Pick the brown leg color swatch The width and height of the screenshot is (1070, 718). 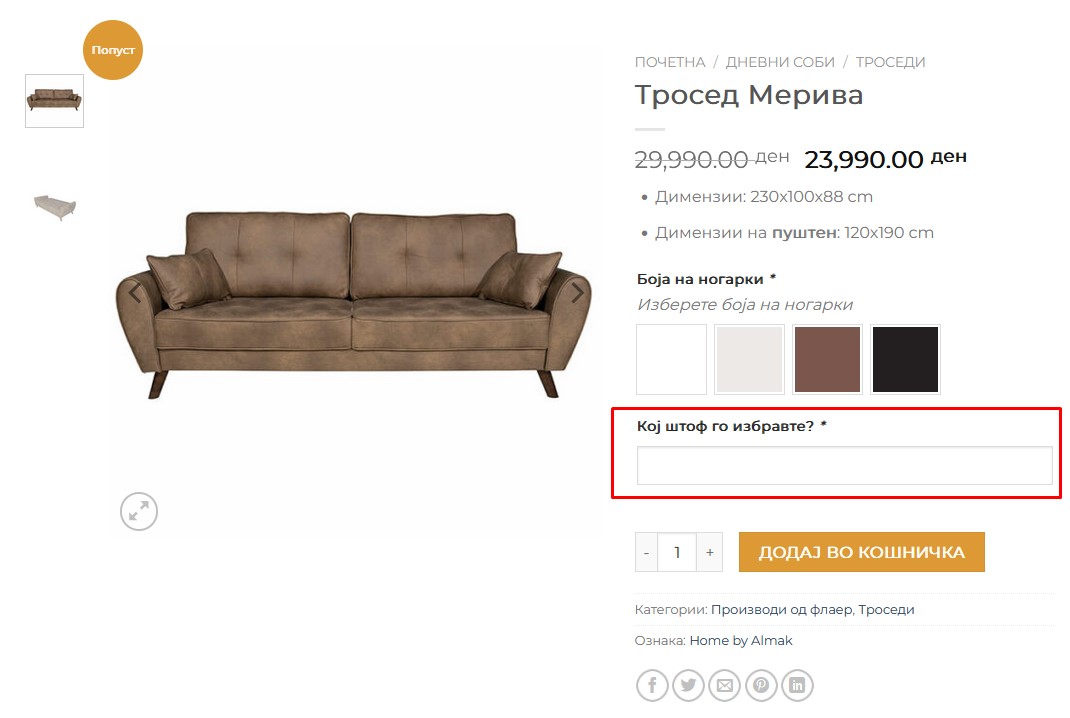pyautogui.click(x=827, y=359)
